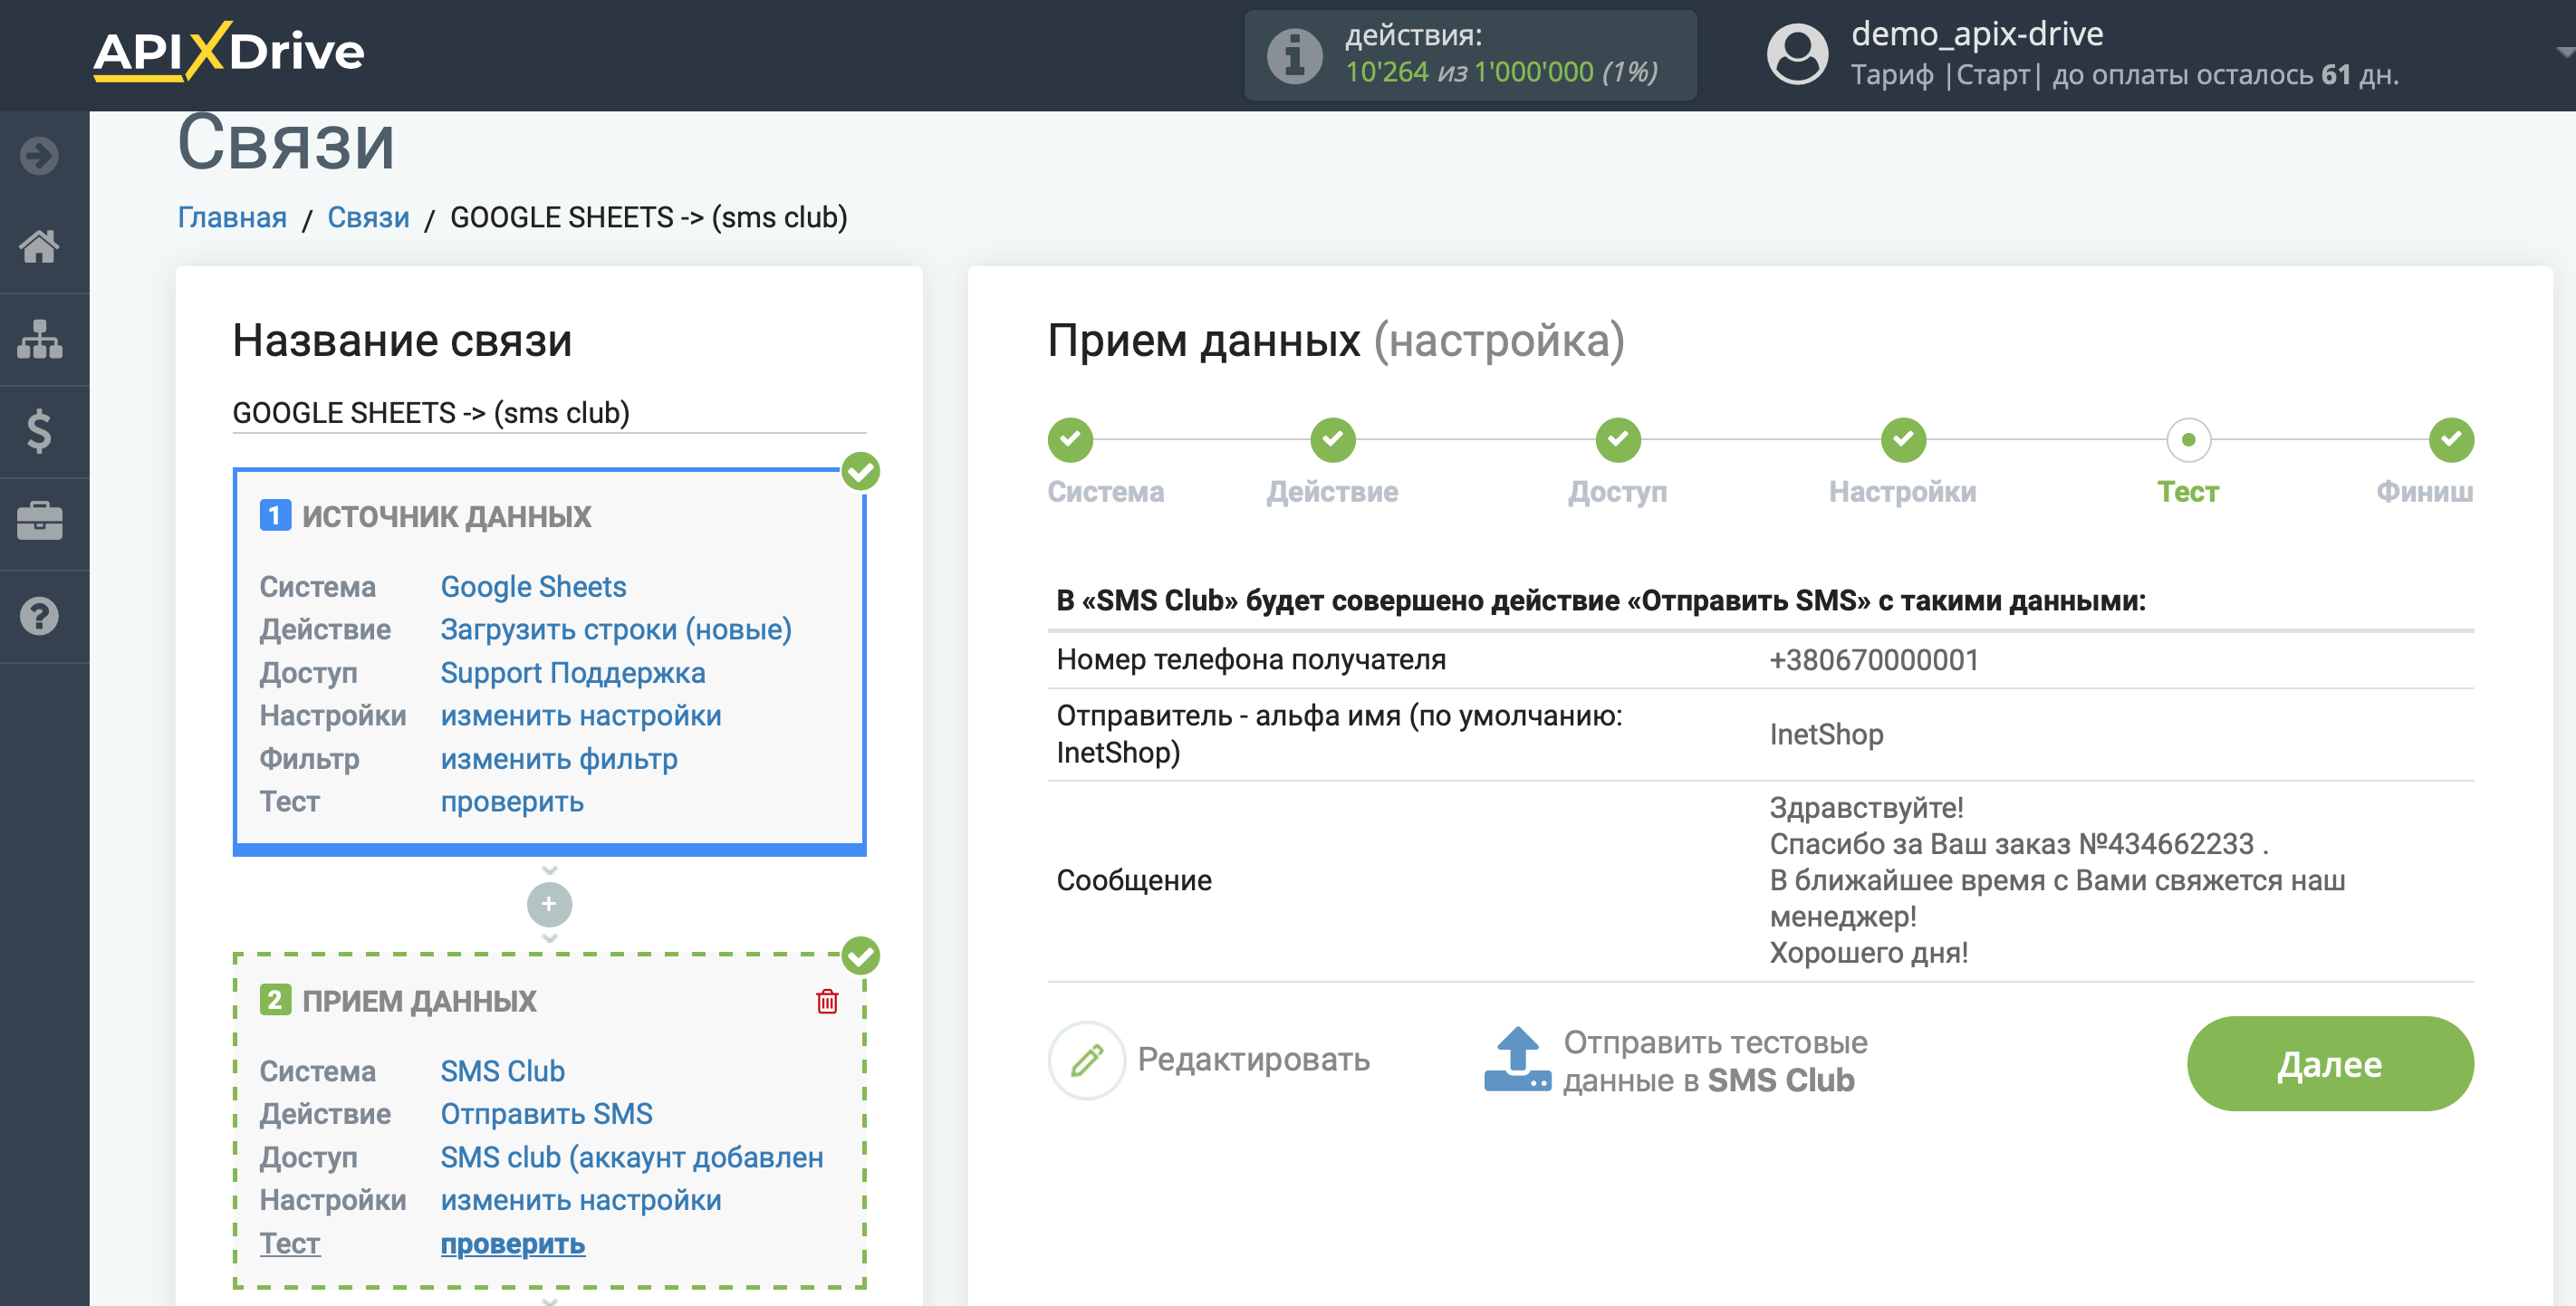Open the Связи breadcrumb link

[368, 217]
